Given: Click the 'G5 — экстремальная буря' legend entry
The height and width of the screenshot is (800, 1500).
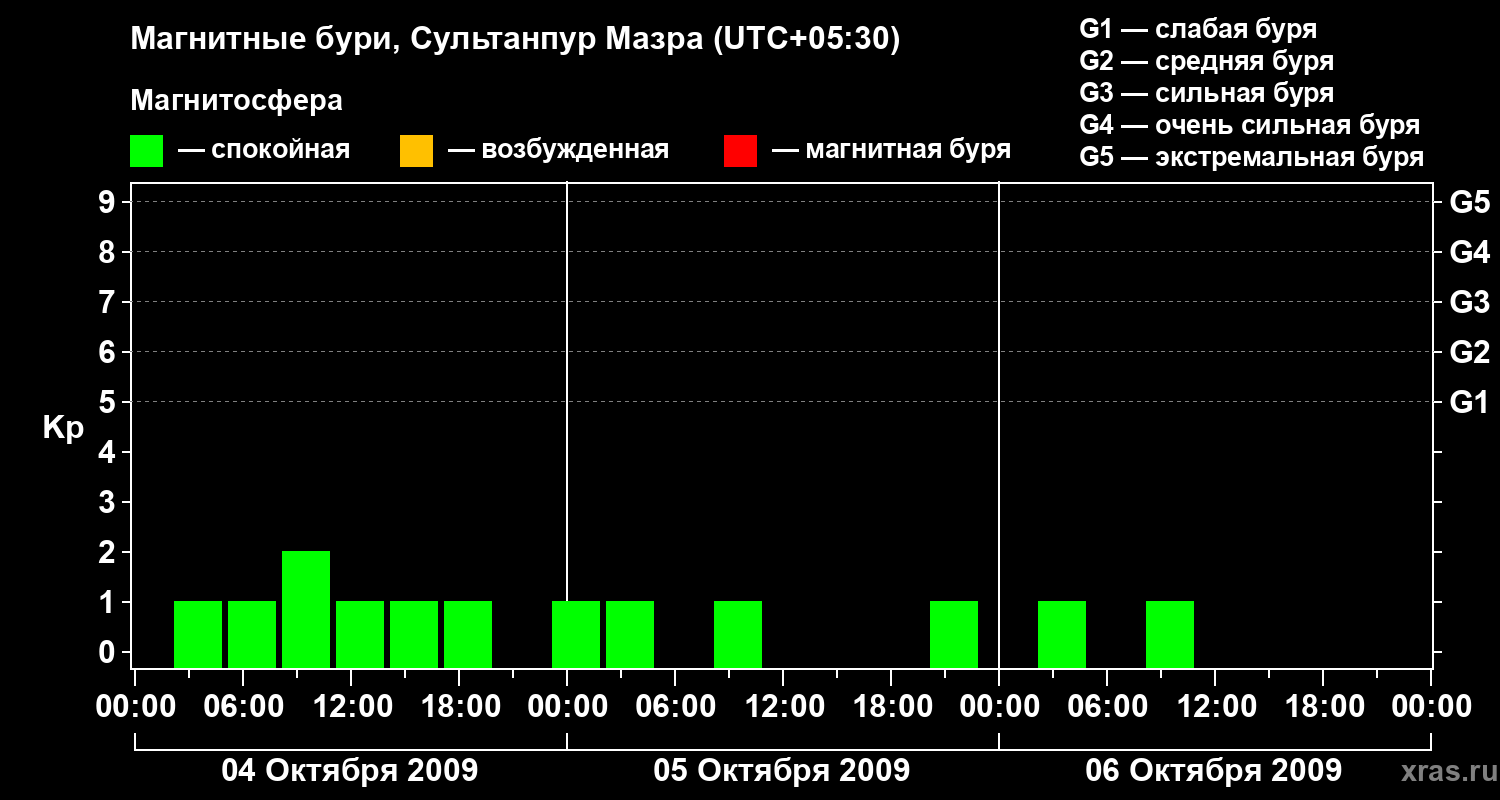Looking at the screenshot, I should tap(1251, 157).
